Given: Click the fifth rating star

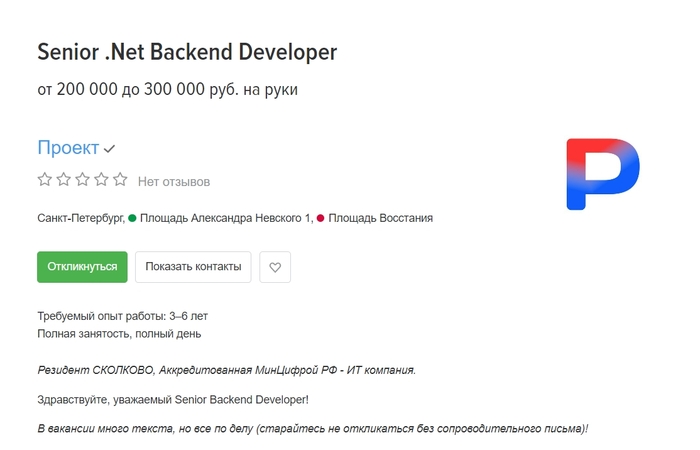Looking at the screenshot, I should pyautogui.click(x=120, y=181).
